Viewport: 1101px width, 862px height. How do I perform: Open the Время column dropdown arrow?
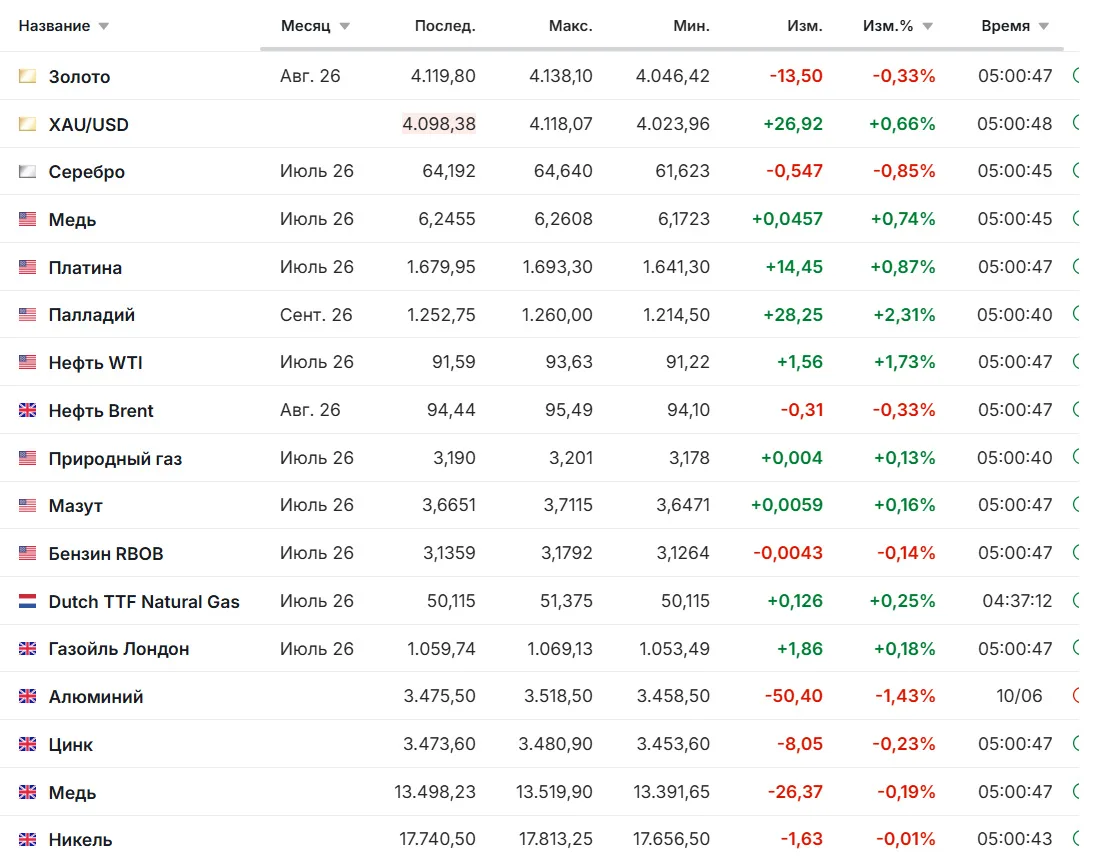[1043, 27]
